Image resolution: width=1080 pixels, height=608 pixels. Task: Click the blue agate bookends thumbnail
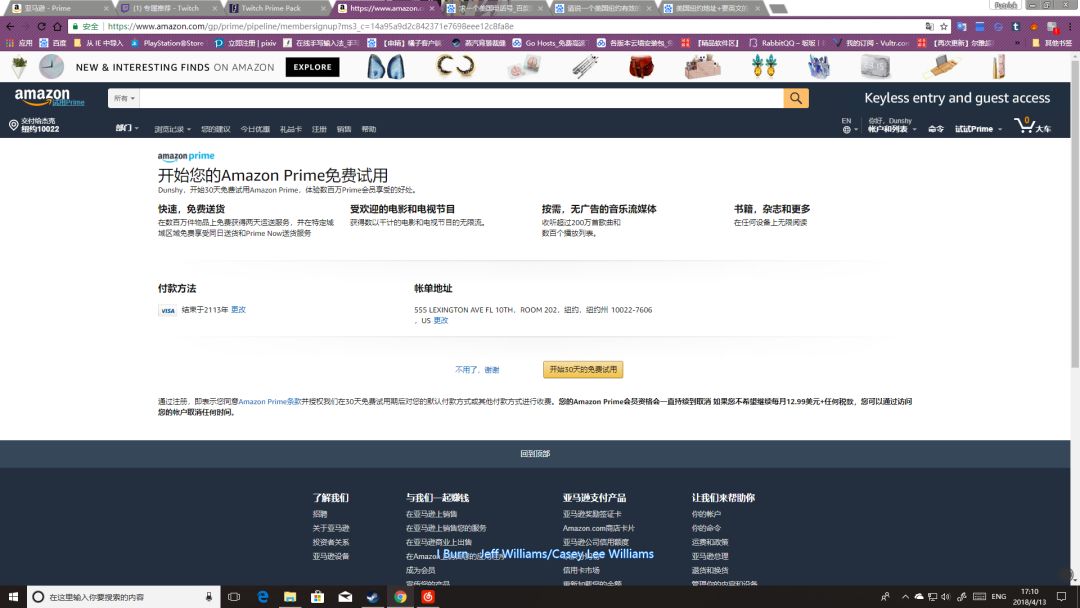pos(386,67)
